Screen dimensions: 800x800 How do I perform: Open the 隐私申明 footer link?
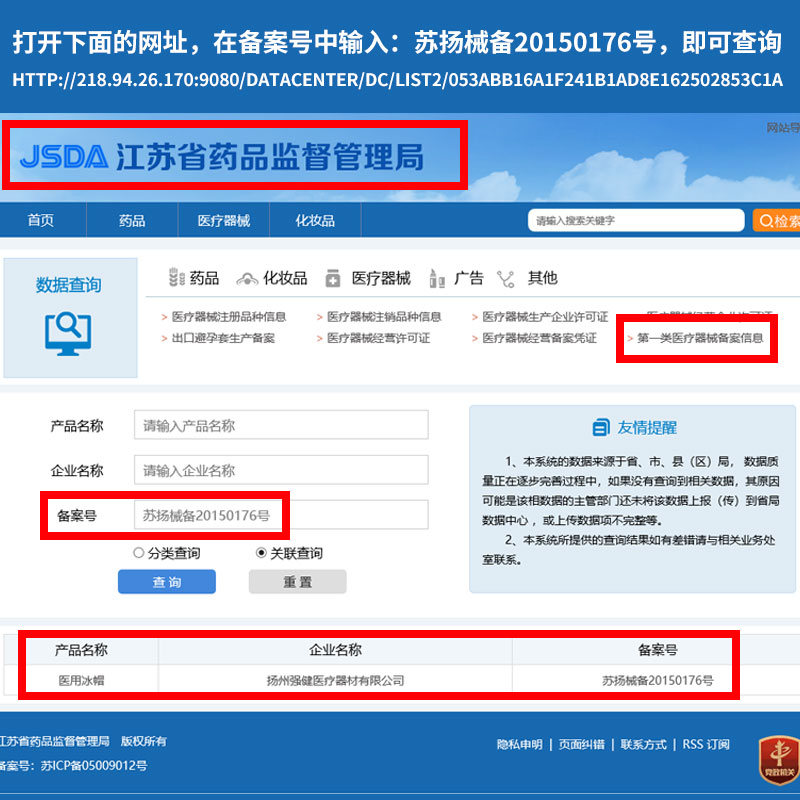519,744
